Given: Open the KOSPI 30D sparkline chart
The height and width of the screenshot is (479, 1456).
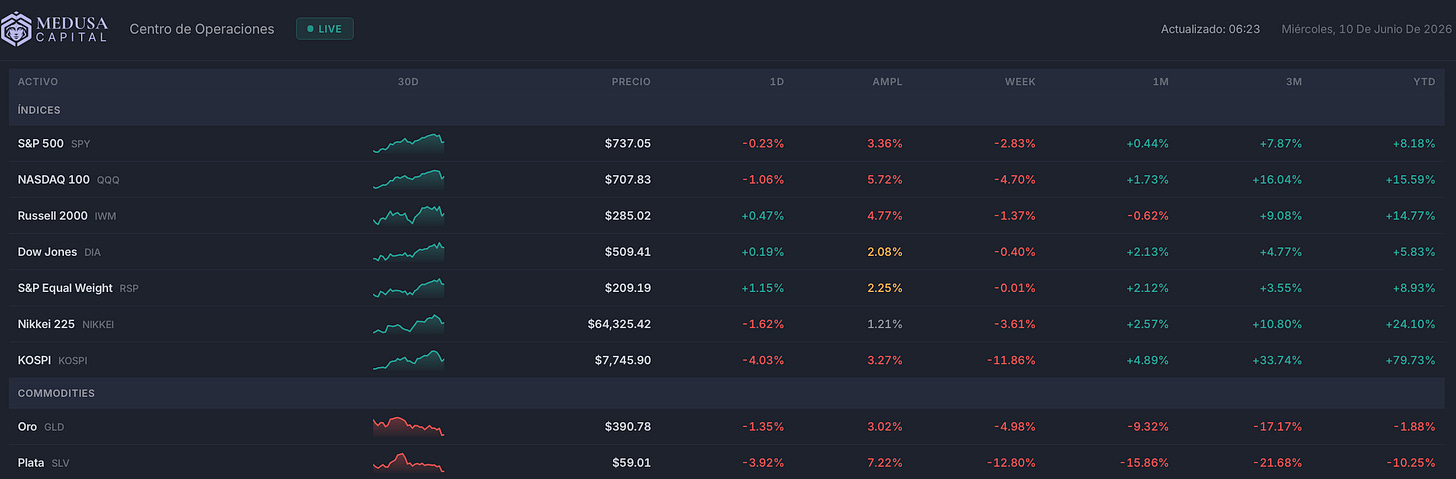Looking at the screenshot, I should [408, 360].
